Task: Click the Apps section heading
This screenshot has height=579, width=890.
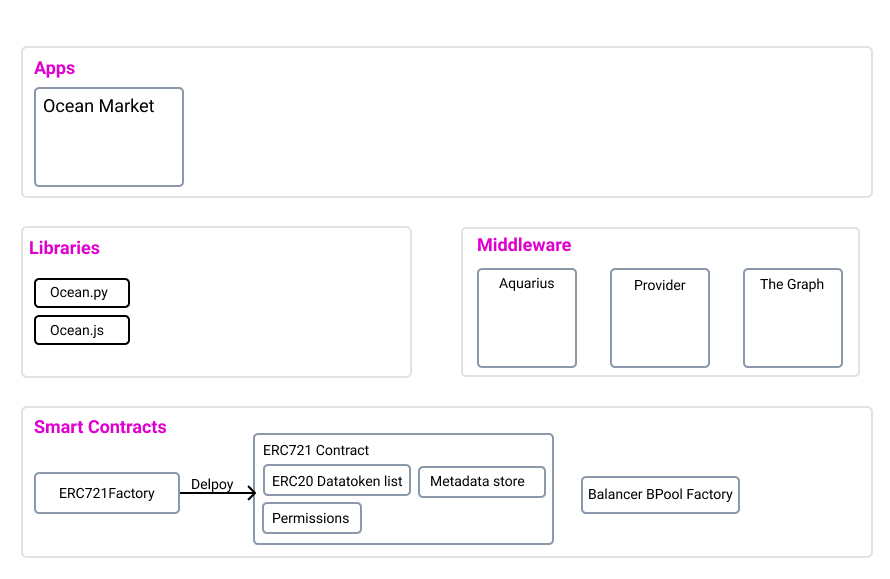Action: (x=54, y=68)
